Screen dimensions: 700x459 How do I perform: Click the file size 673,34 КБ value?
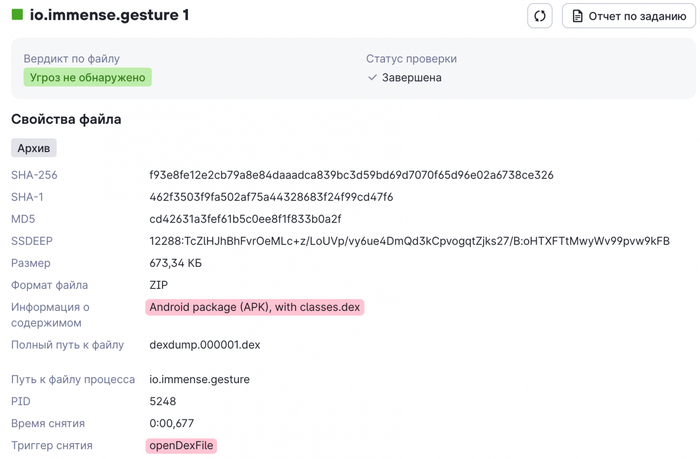click(x=175, y=263)
